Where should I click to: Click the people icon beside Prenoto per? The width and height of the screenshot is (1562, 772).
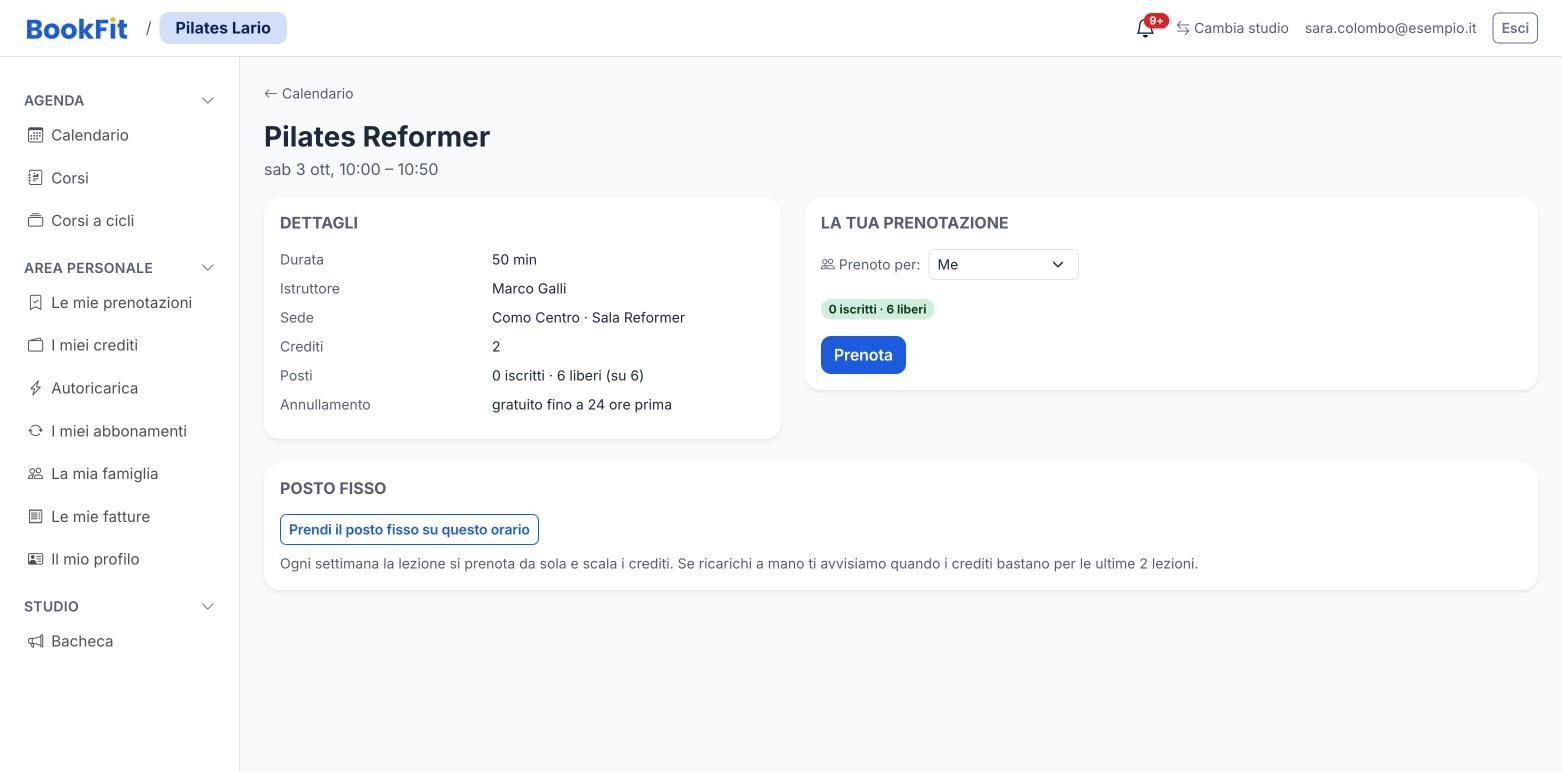[827, 265]
